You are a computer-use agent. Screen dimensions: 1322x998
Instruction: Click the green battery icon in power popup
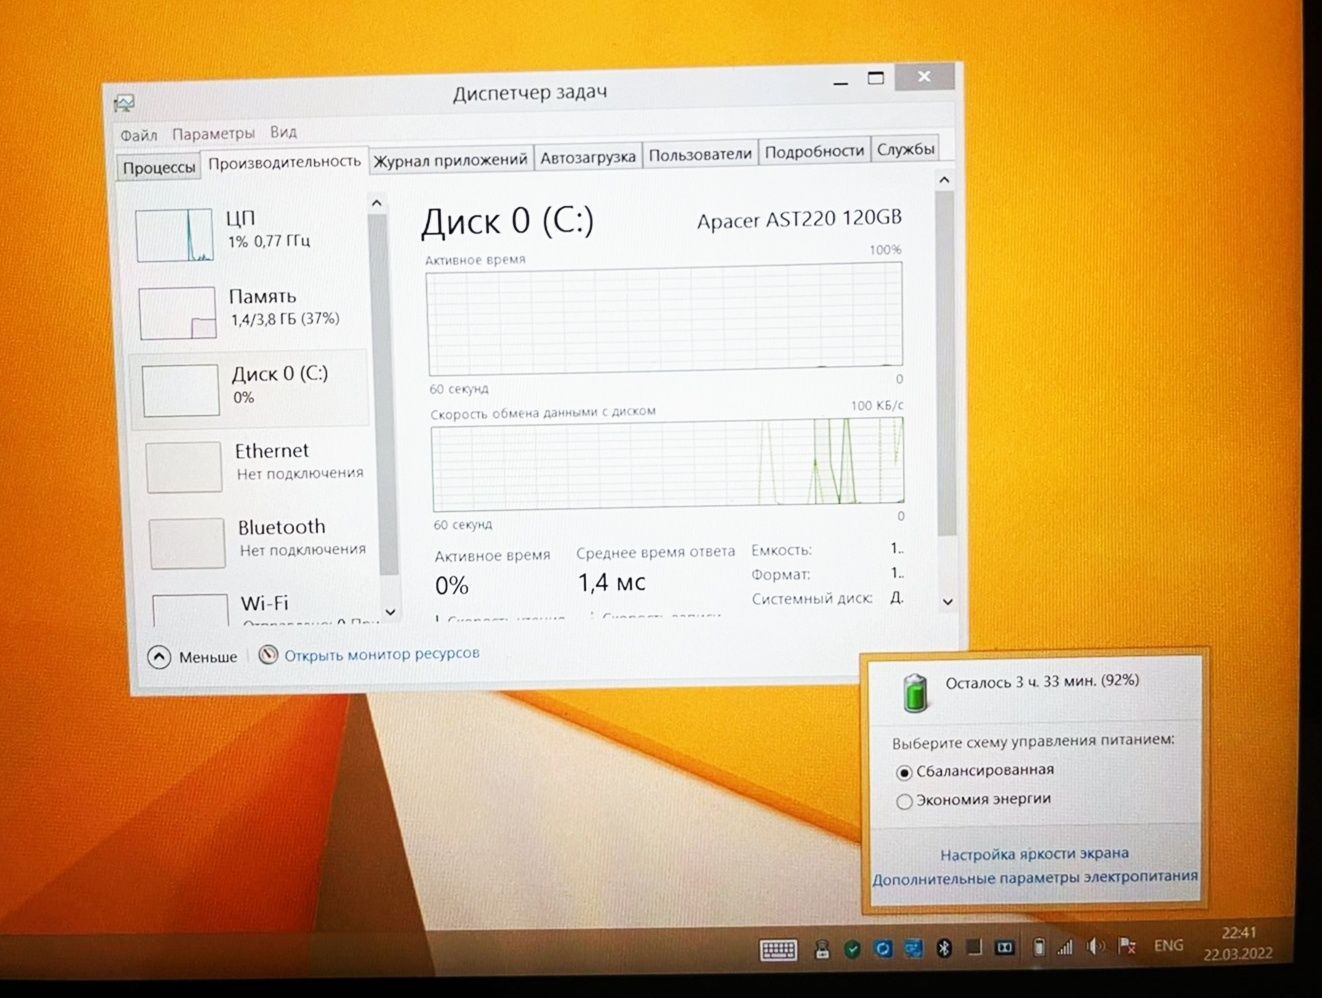(915, 692)
